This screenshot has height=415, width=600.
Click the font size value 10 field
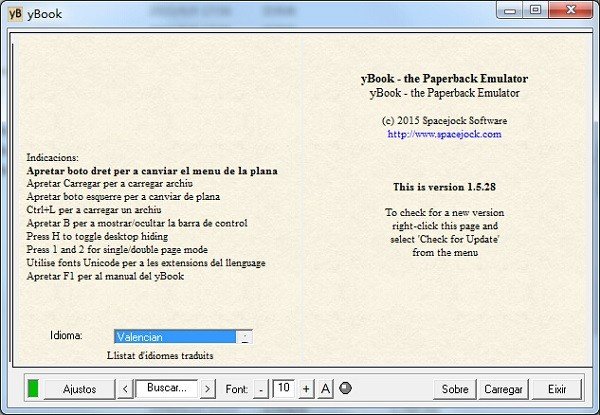click(x=284, y=388)
